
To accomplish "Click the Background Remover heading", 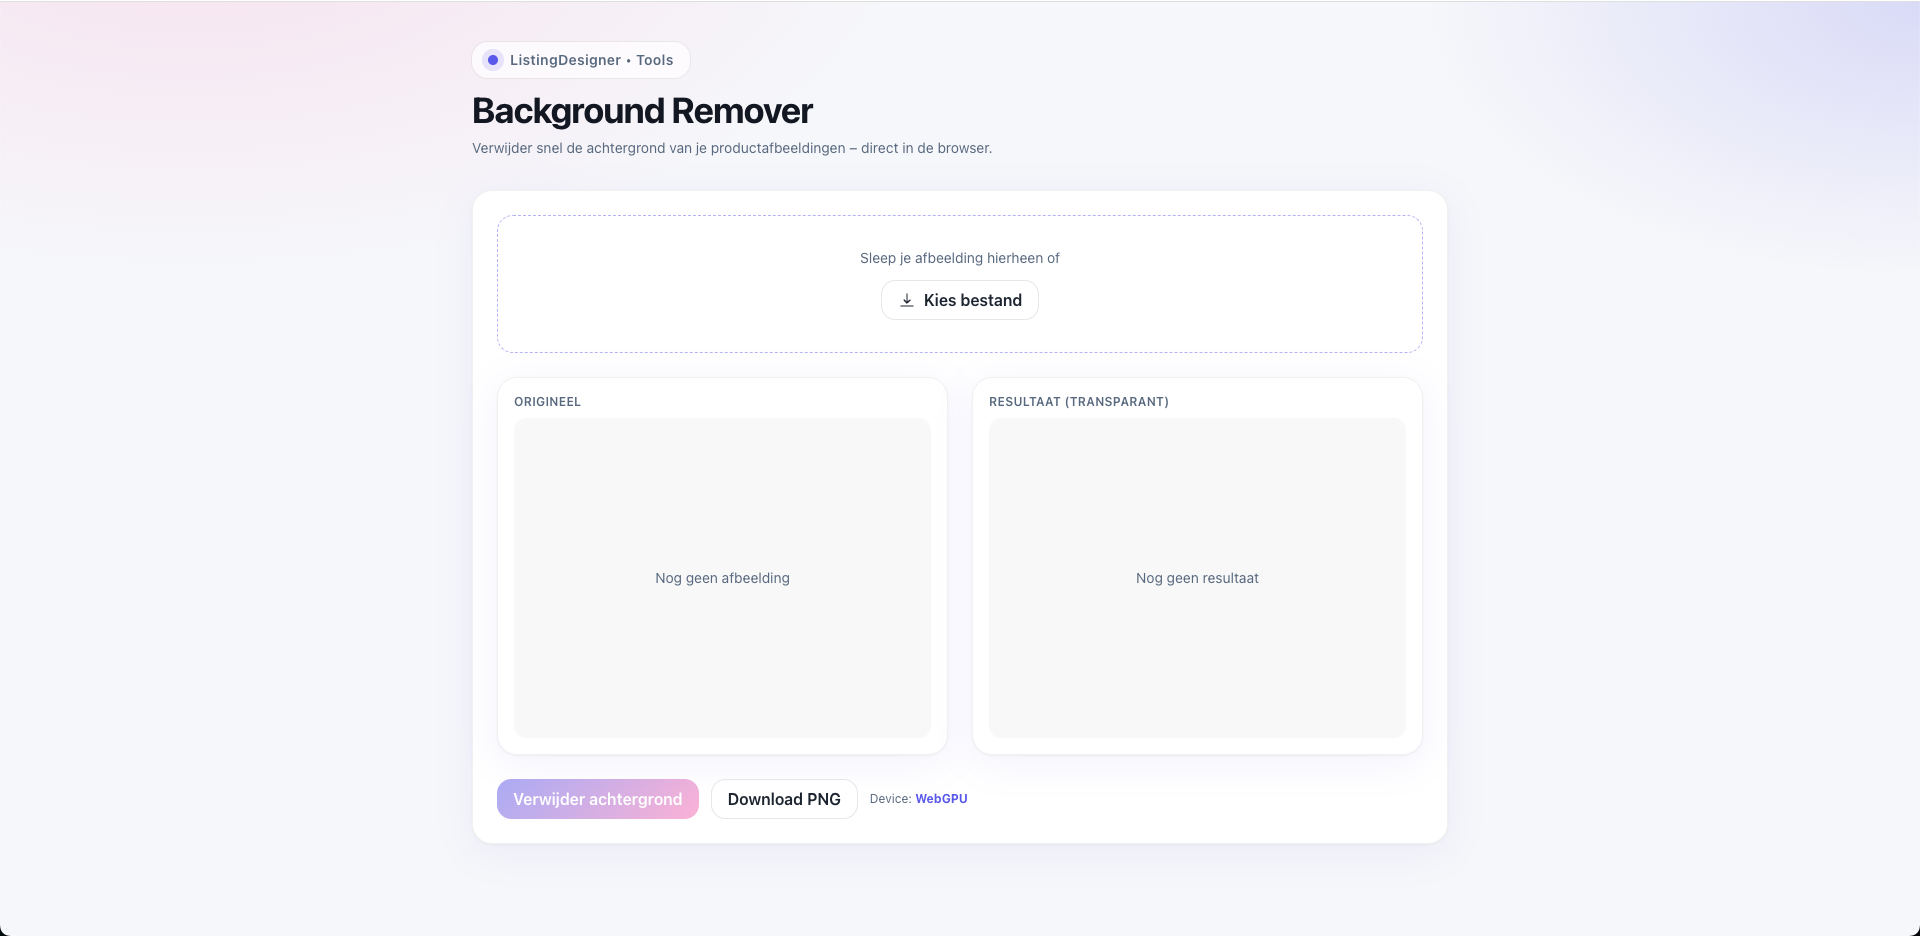I will (642, 111).
